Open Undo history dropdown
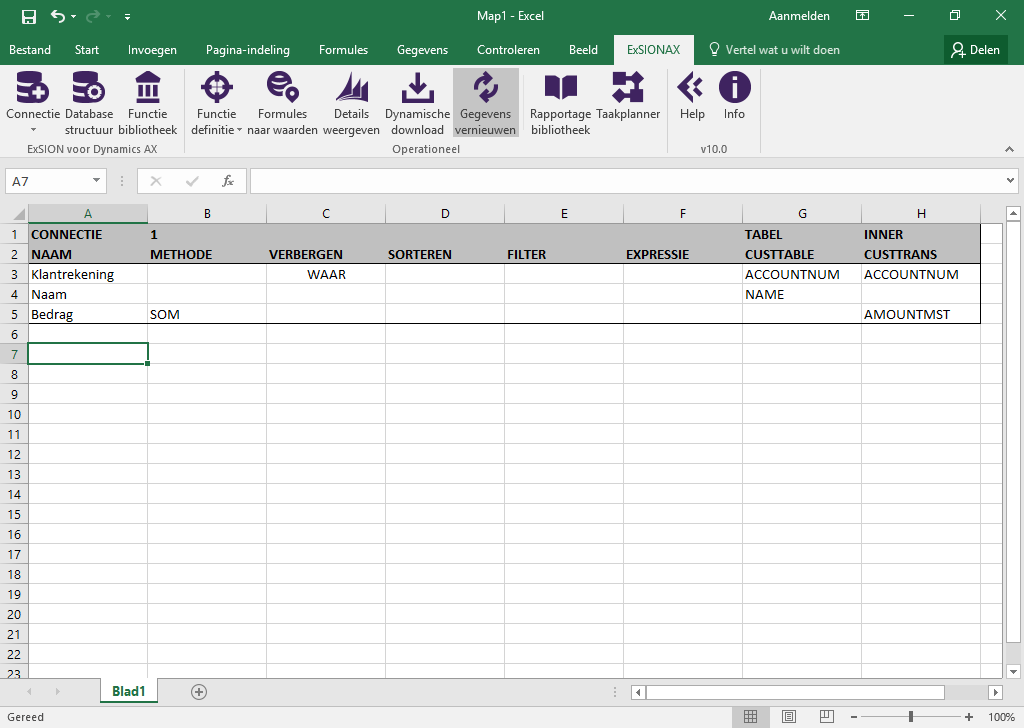 pyautogui.click(x=73, y=16)
